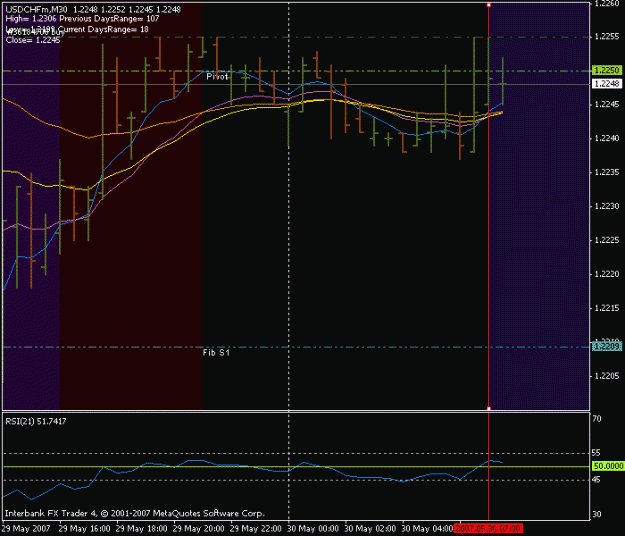Screen dimensions: 625x536
Task: Click the '29 May 18:00' time label
Action: 142,529
